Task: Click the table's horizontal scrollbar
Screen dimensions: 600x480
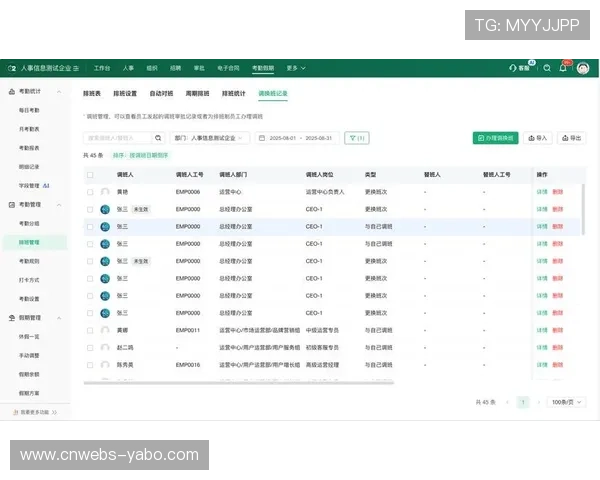Action: pyautogui.click(x=239, y=382)
